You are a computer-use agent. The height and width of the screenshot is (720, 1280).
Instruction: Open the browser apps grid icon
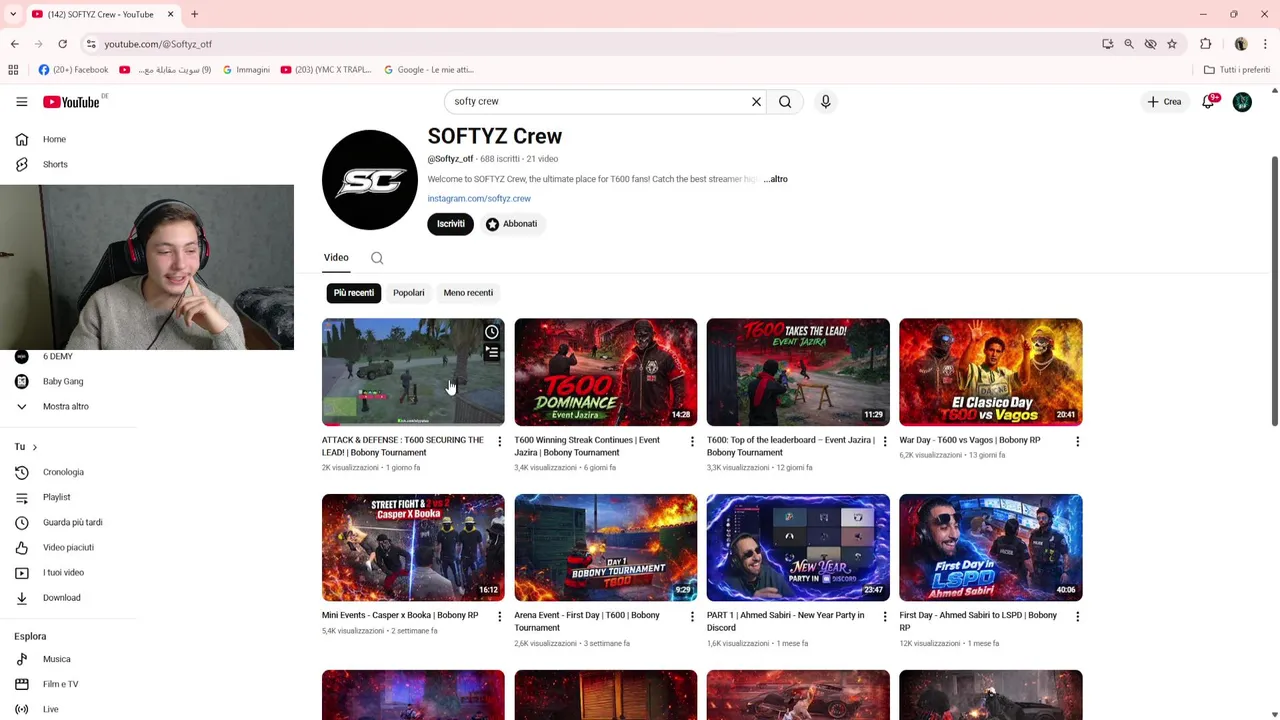pyautogui.click(x=13, y=70)
